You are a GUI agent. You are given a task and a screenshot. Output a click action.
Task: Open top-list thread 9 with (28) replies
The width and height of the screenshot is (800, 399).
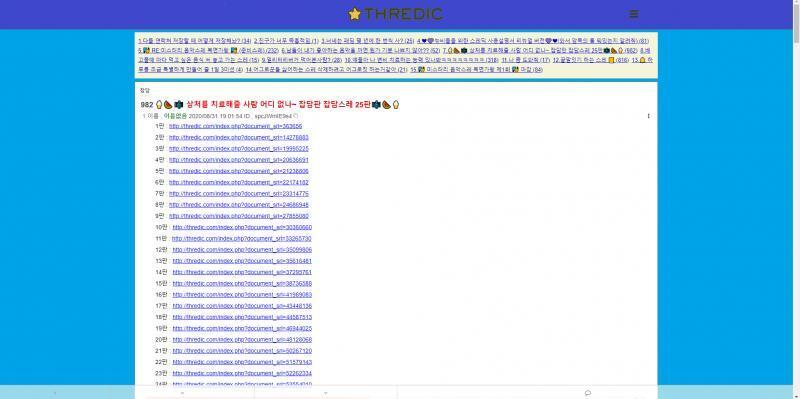[x=301, y=60]
